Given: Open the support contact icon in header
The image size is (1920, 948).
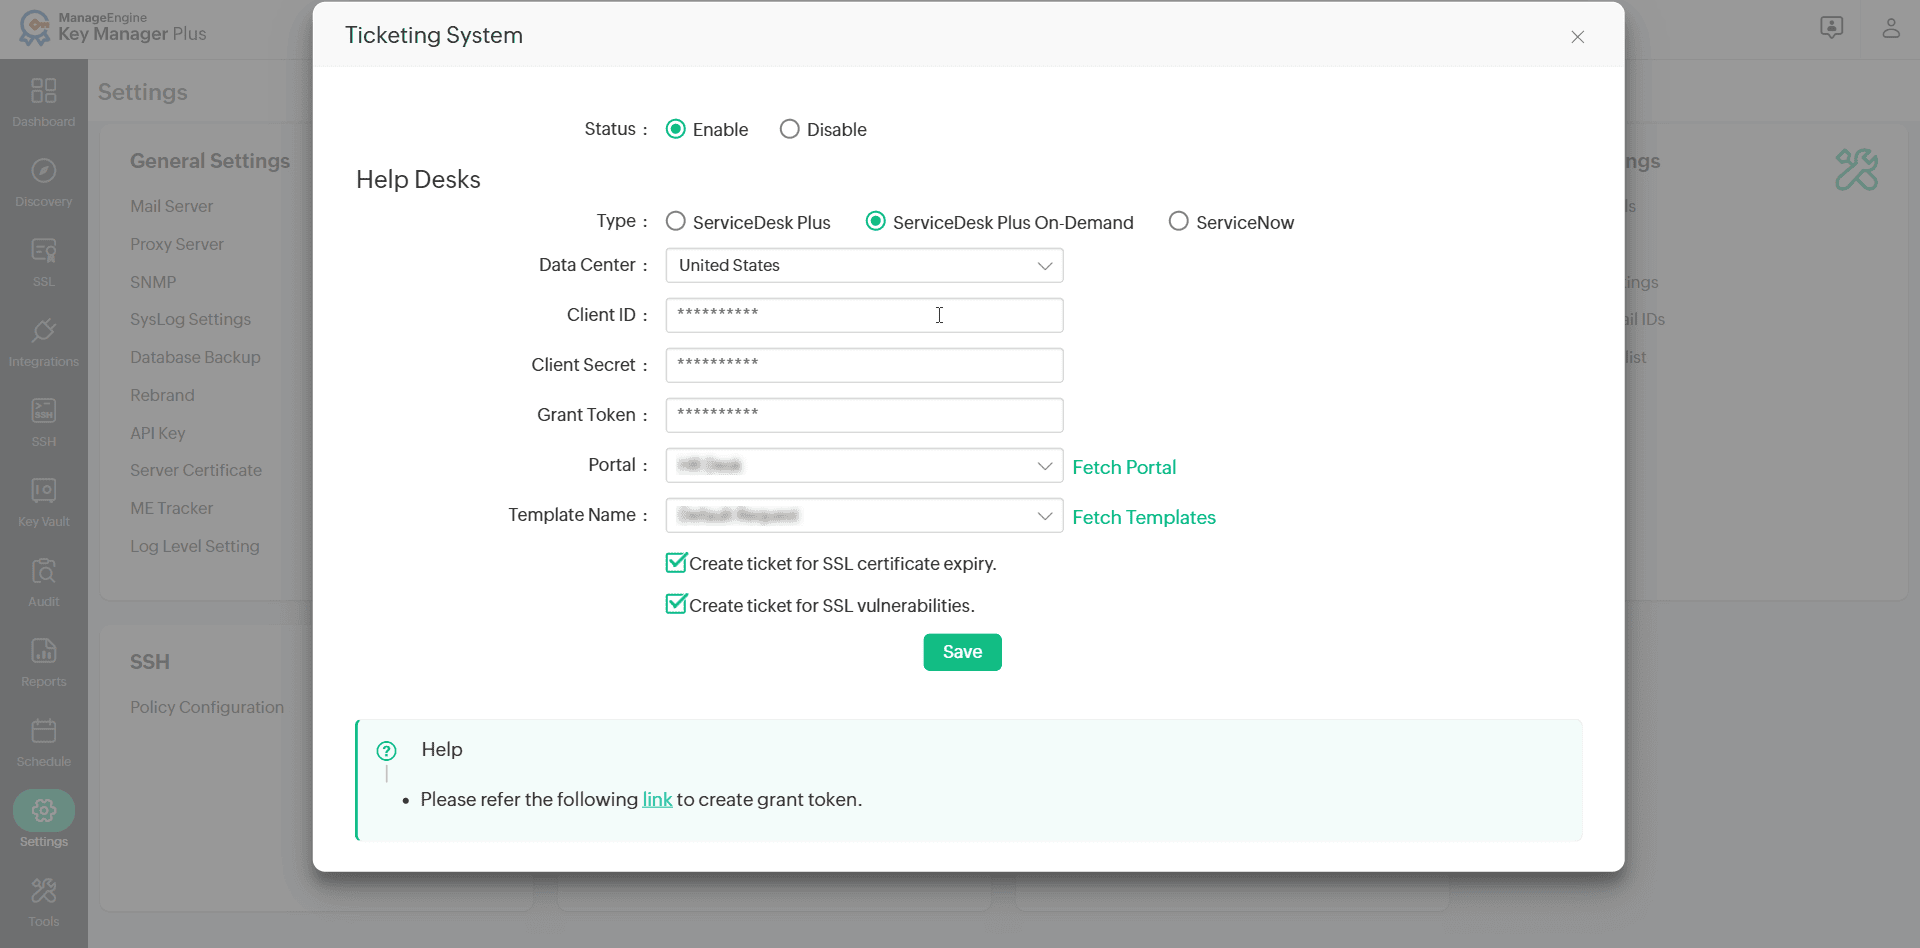Looking at the screenshot, I should [x=1832, y=28].
